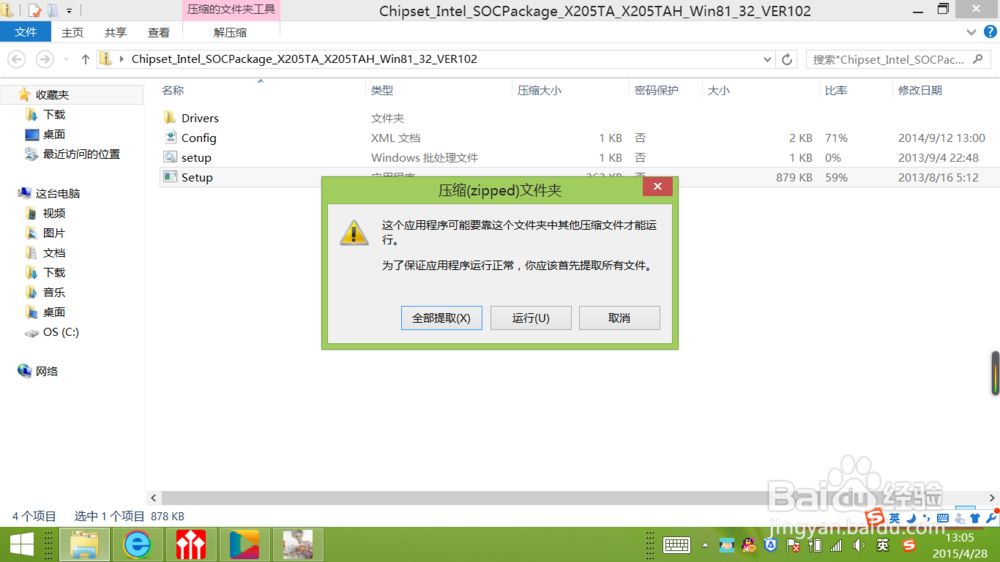Open recent locations dropdown beside navigation arrows
This screenshot has height=562, width=1000.
tap(66, 59)
